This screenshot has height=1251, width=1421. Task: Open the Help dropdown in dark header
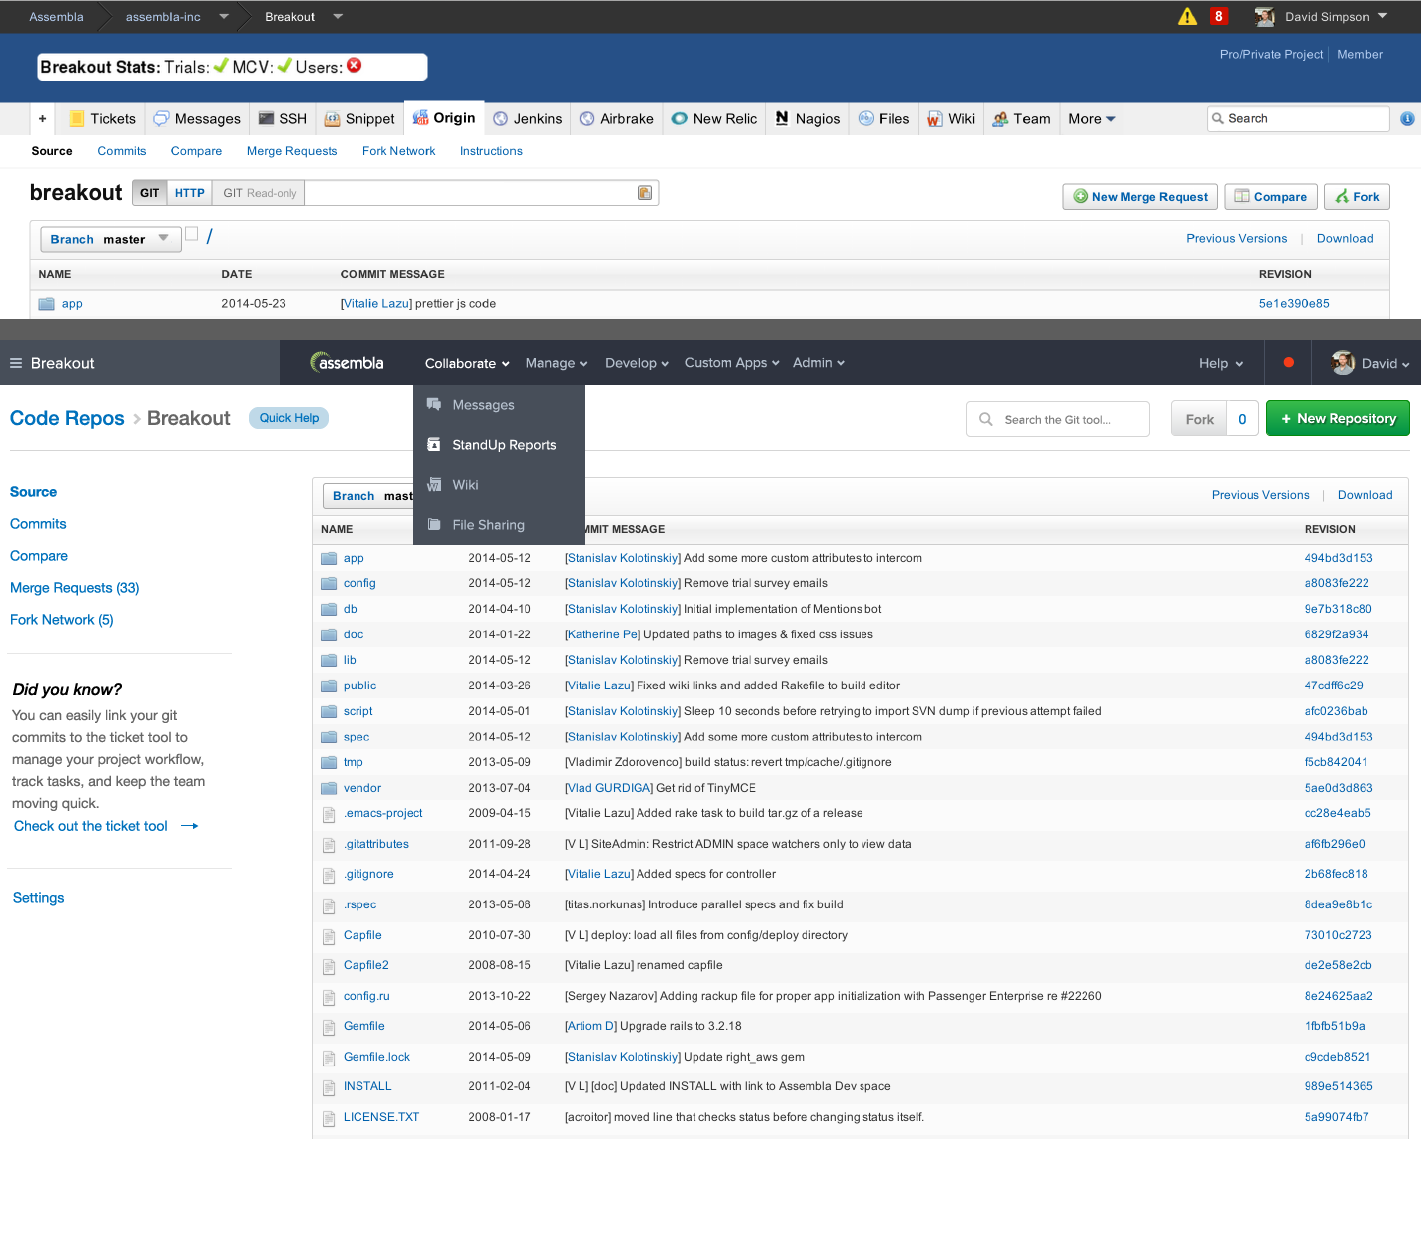(1221, 363)
